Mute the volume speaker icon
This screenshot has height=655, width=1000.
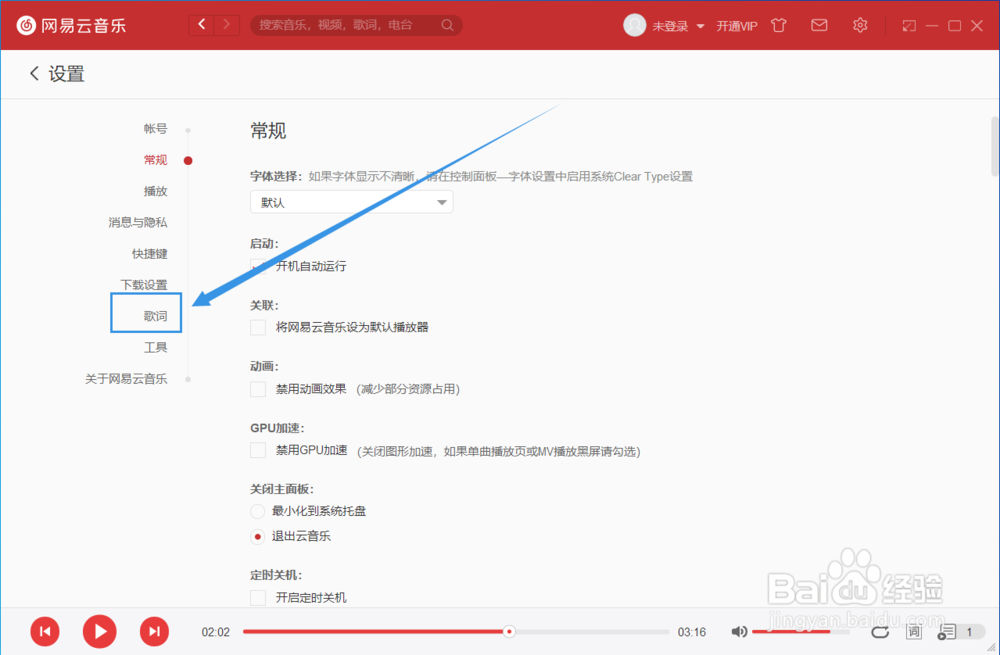click(x=739, y=631)
